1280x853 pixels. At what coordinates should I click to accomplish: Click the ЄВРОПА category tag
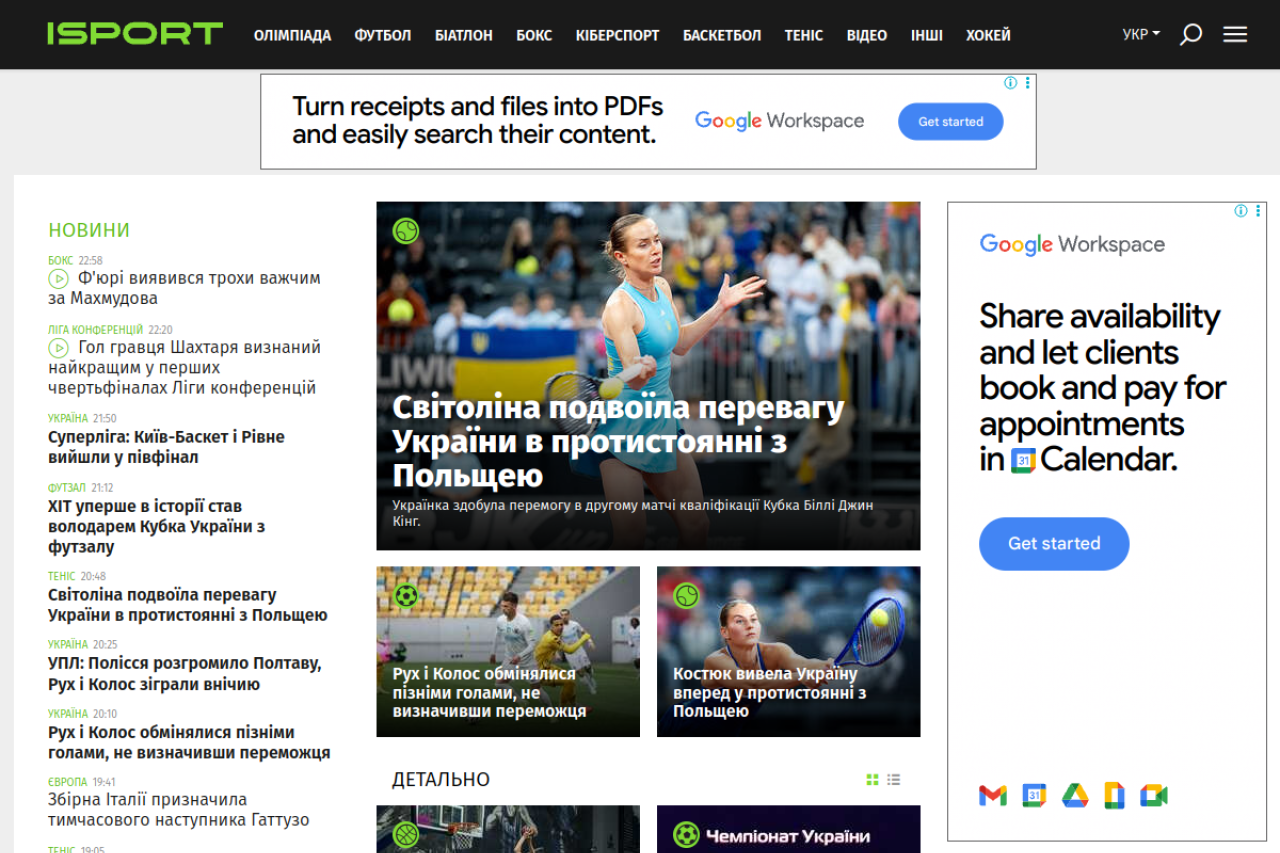point(68,782)
